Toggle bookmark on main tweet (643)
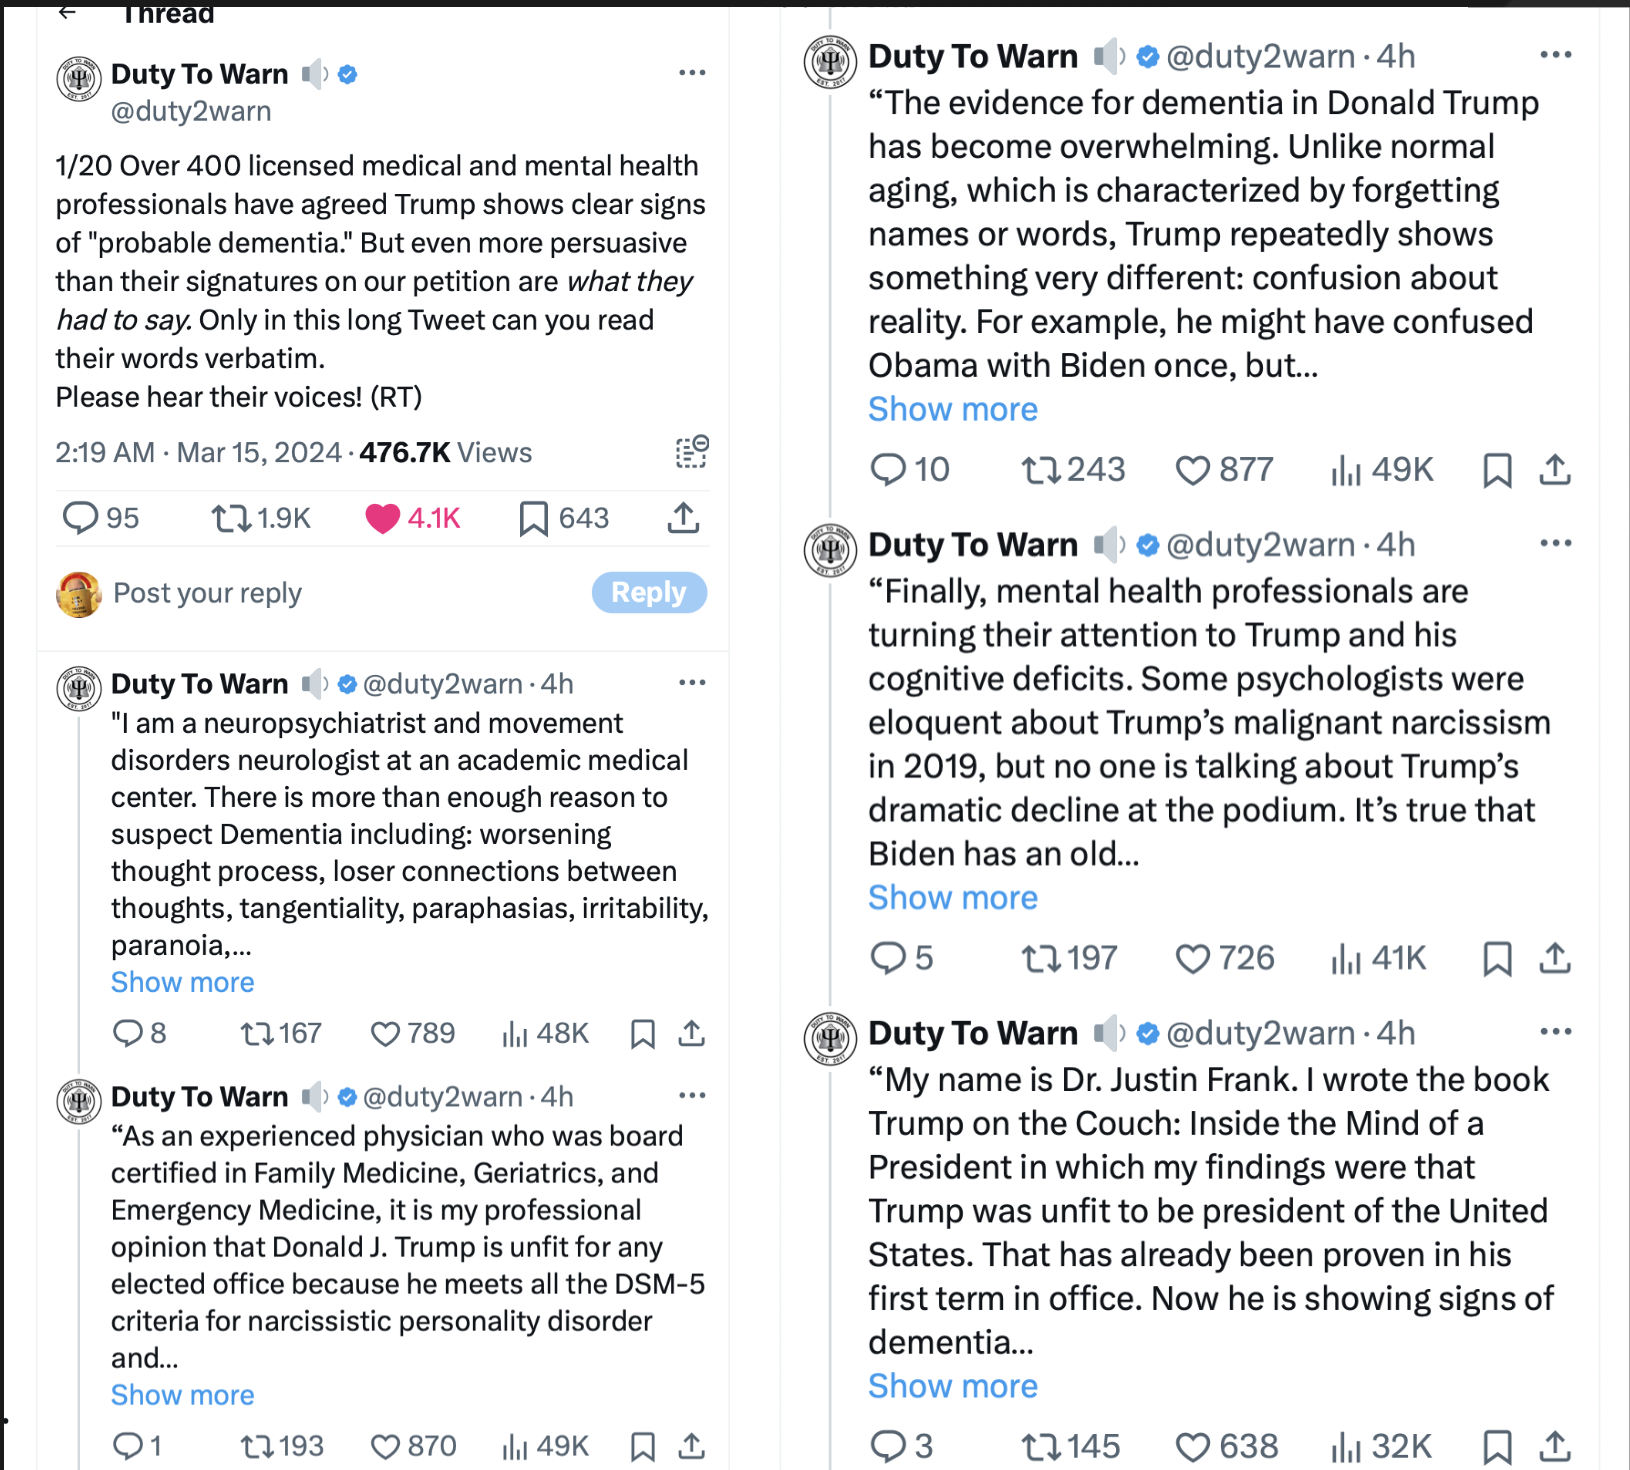1630x1470 pixels. click(x=534, y=518)
